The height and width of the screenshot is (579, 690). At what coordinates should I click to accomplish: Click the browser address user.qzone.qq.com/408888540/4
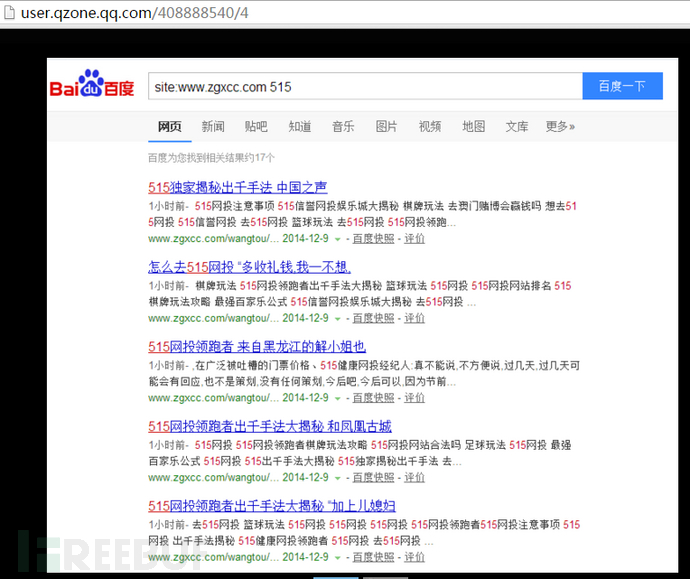[135, 13]
